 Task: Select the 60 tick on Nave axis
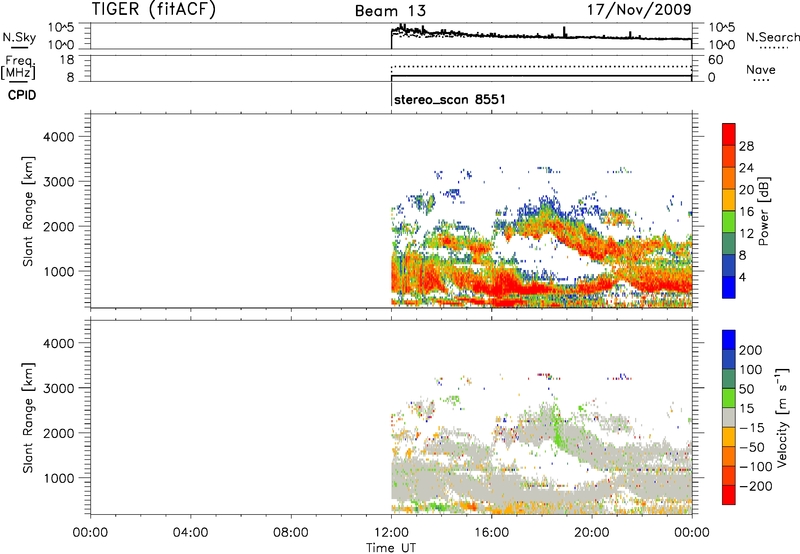pyautogui.click(x=715, y=60)
